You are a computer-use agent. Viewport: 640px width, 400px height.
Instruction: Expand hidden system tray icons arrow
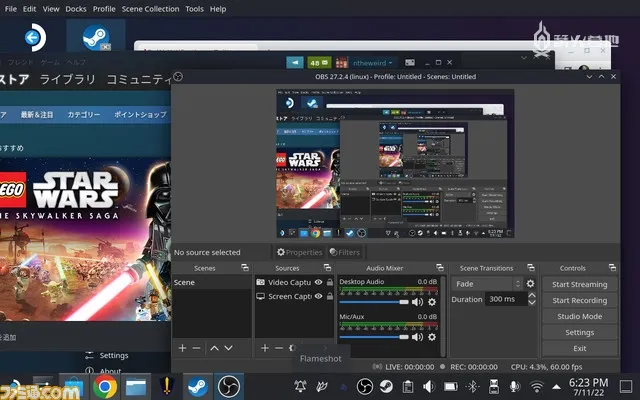[x=556, y=386]
